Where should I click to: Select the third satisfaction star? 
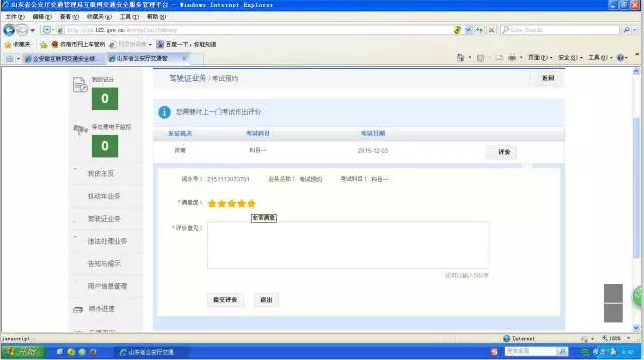(232, 204)
